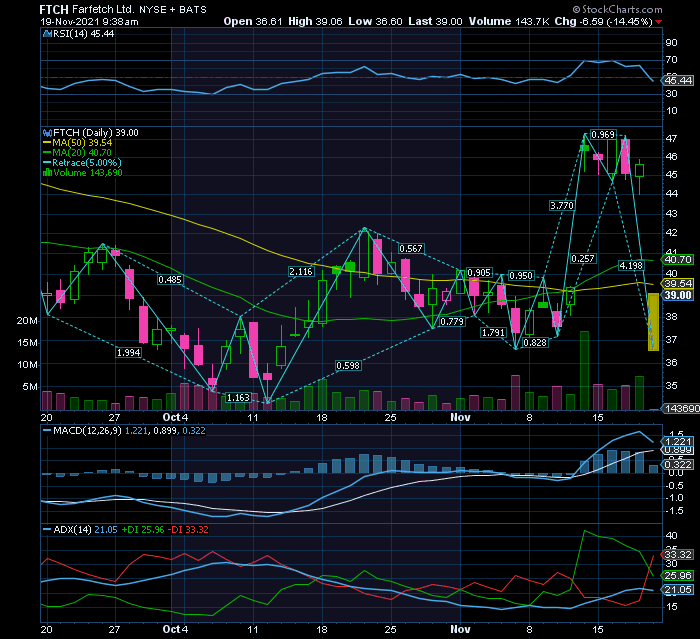Click the FTCH (Daily) 39.00 legend entry
700x639 pixels.
click(x=96, y=133)
